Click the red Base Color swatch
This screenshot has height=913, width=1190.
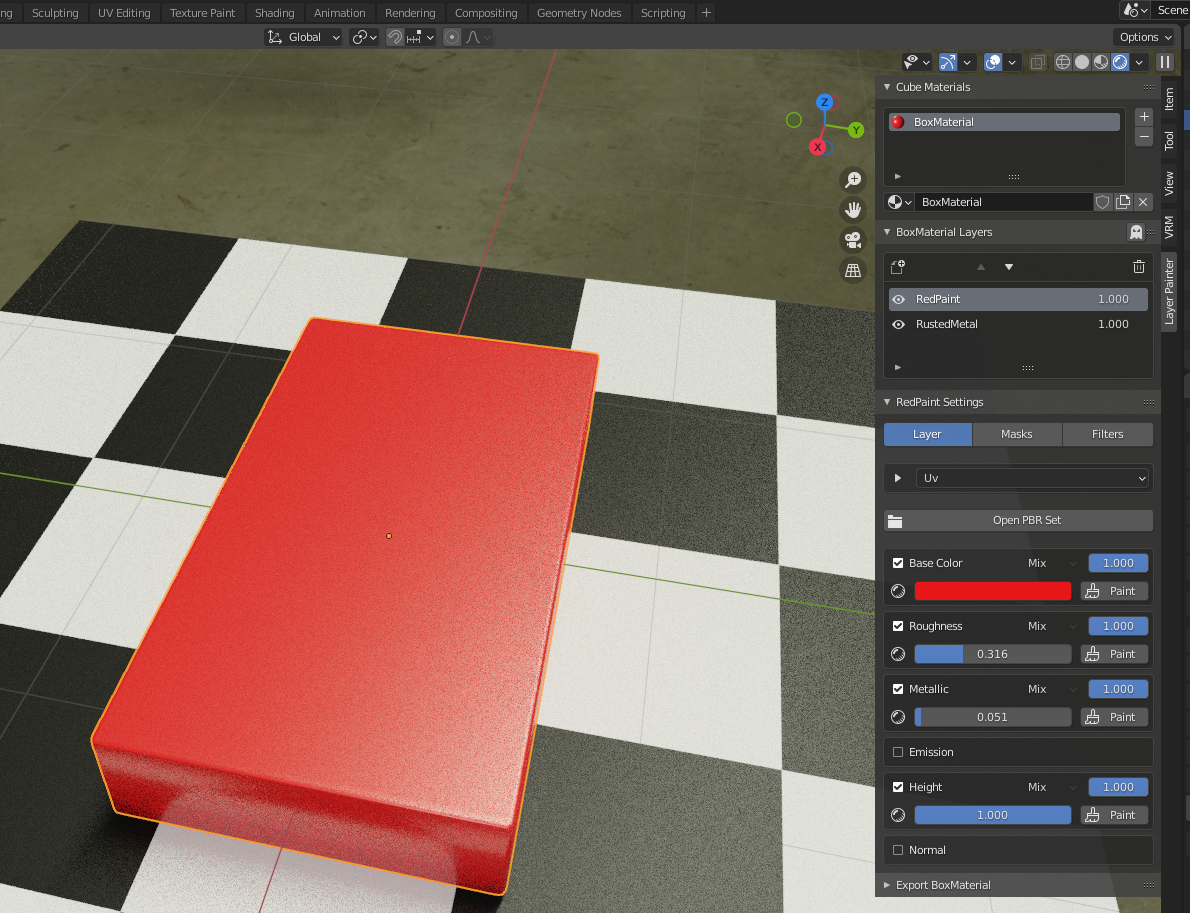coord(992,591)
